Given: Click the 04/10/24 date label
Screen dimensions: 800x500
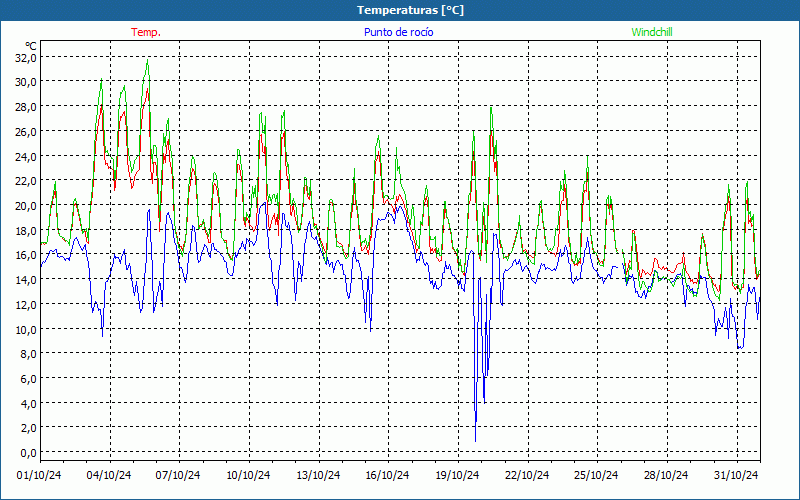Looking at the screenshot, I should point(109,475).
